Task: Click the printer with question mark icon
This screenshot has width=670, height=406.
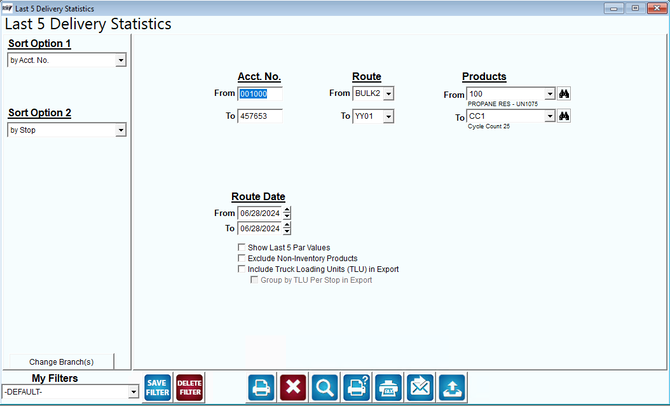Action: point(357,388)
